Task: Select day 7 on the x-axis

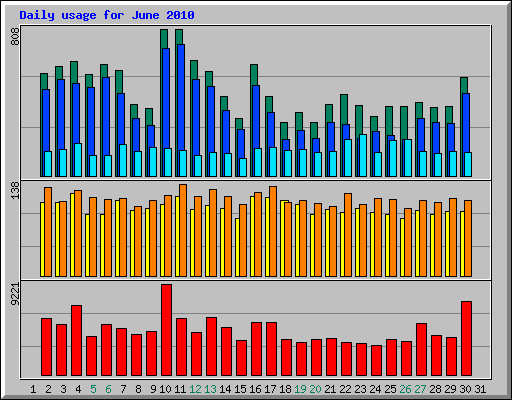Action: pyautogui.click(x=123, y=389)
